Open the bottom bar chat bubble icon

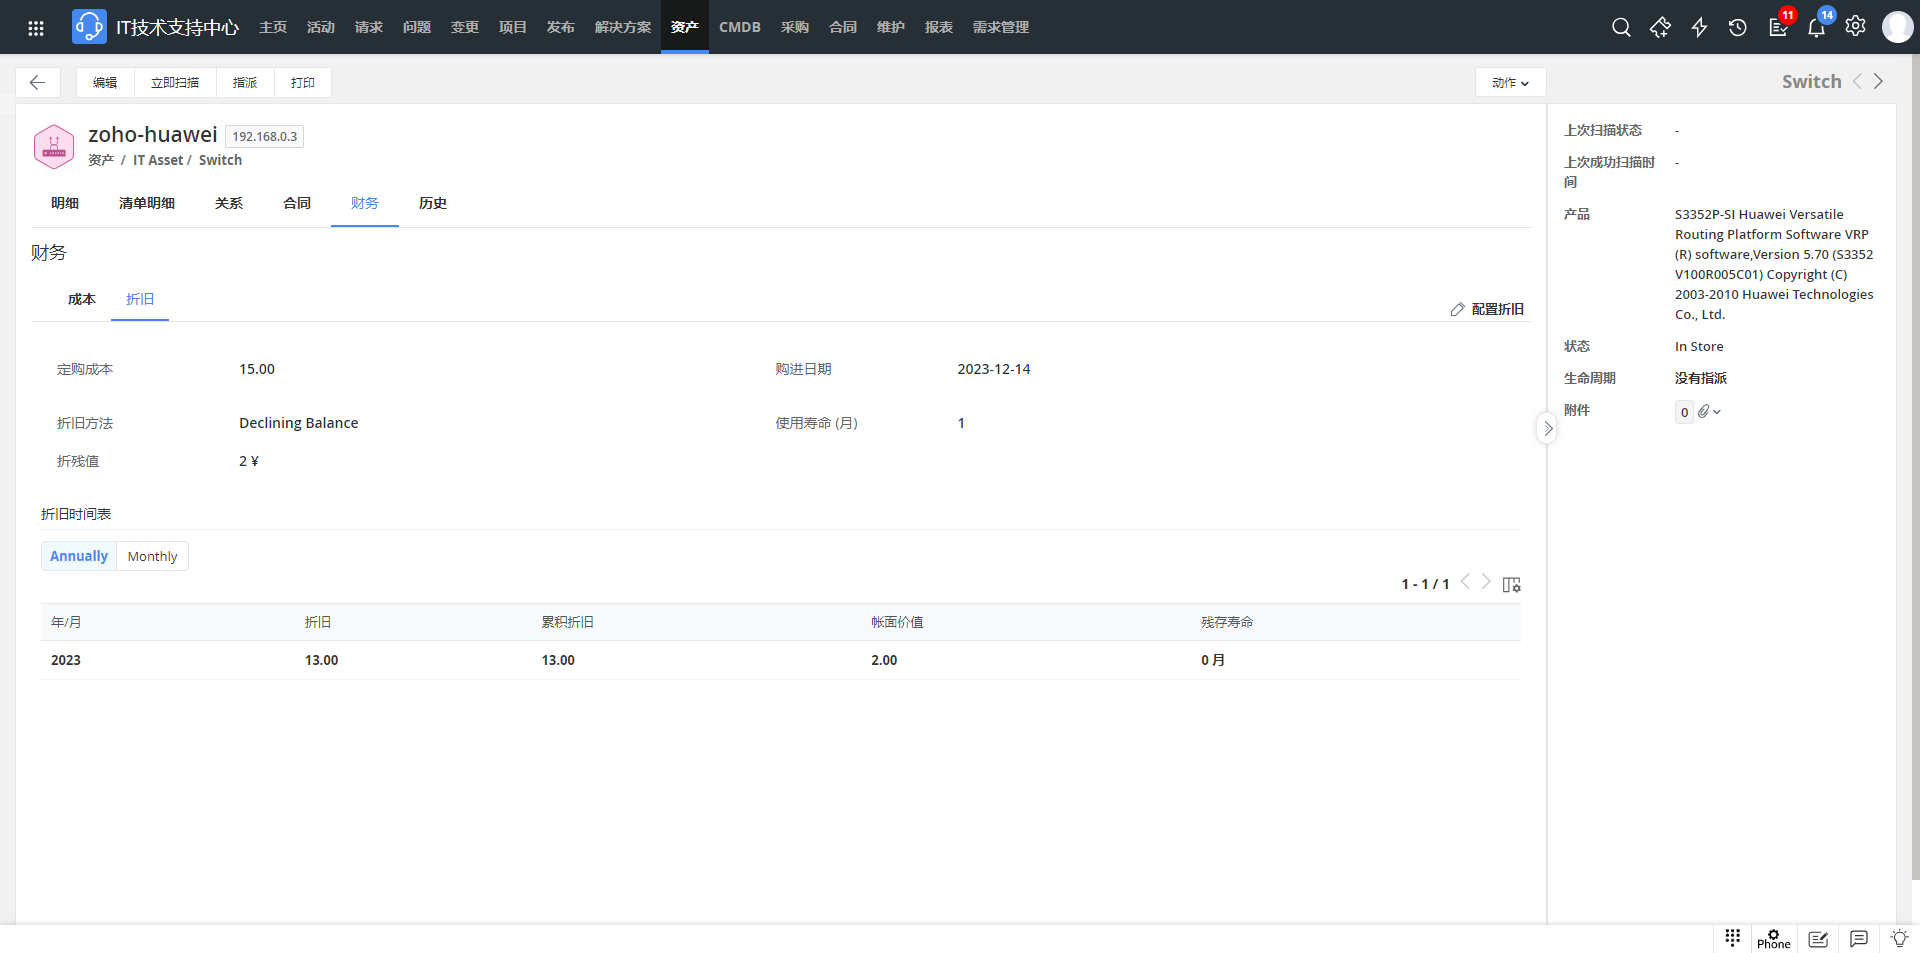click(1859, 939)
